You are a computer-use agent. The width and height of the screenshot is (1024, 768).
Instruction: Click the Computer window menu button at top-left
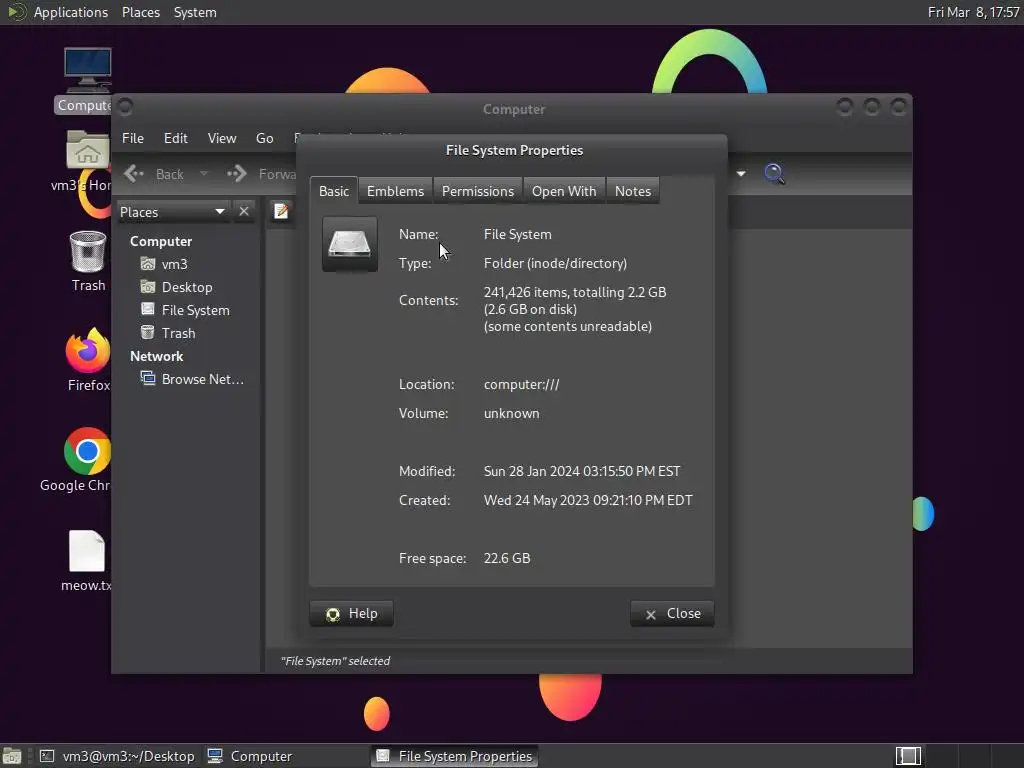[x=125, y=106]
